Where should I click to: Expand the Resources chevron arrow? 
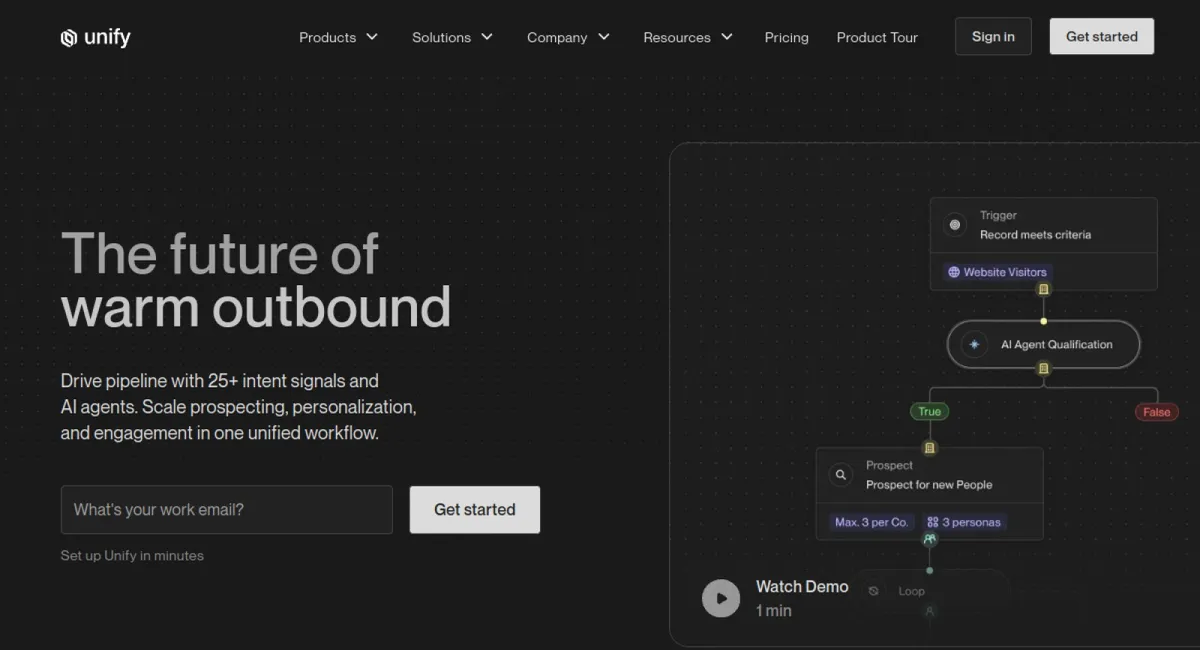pos(727,37)
